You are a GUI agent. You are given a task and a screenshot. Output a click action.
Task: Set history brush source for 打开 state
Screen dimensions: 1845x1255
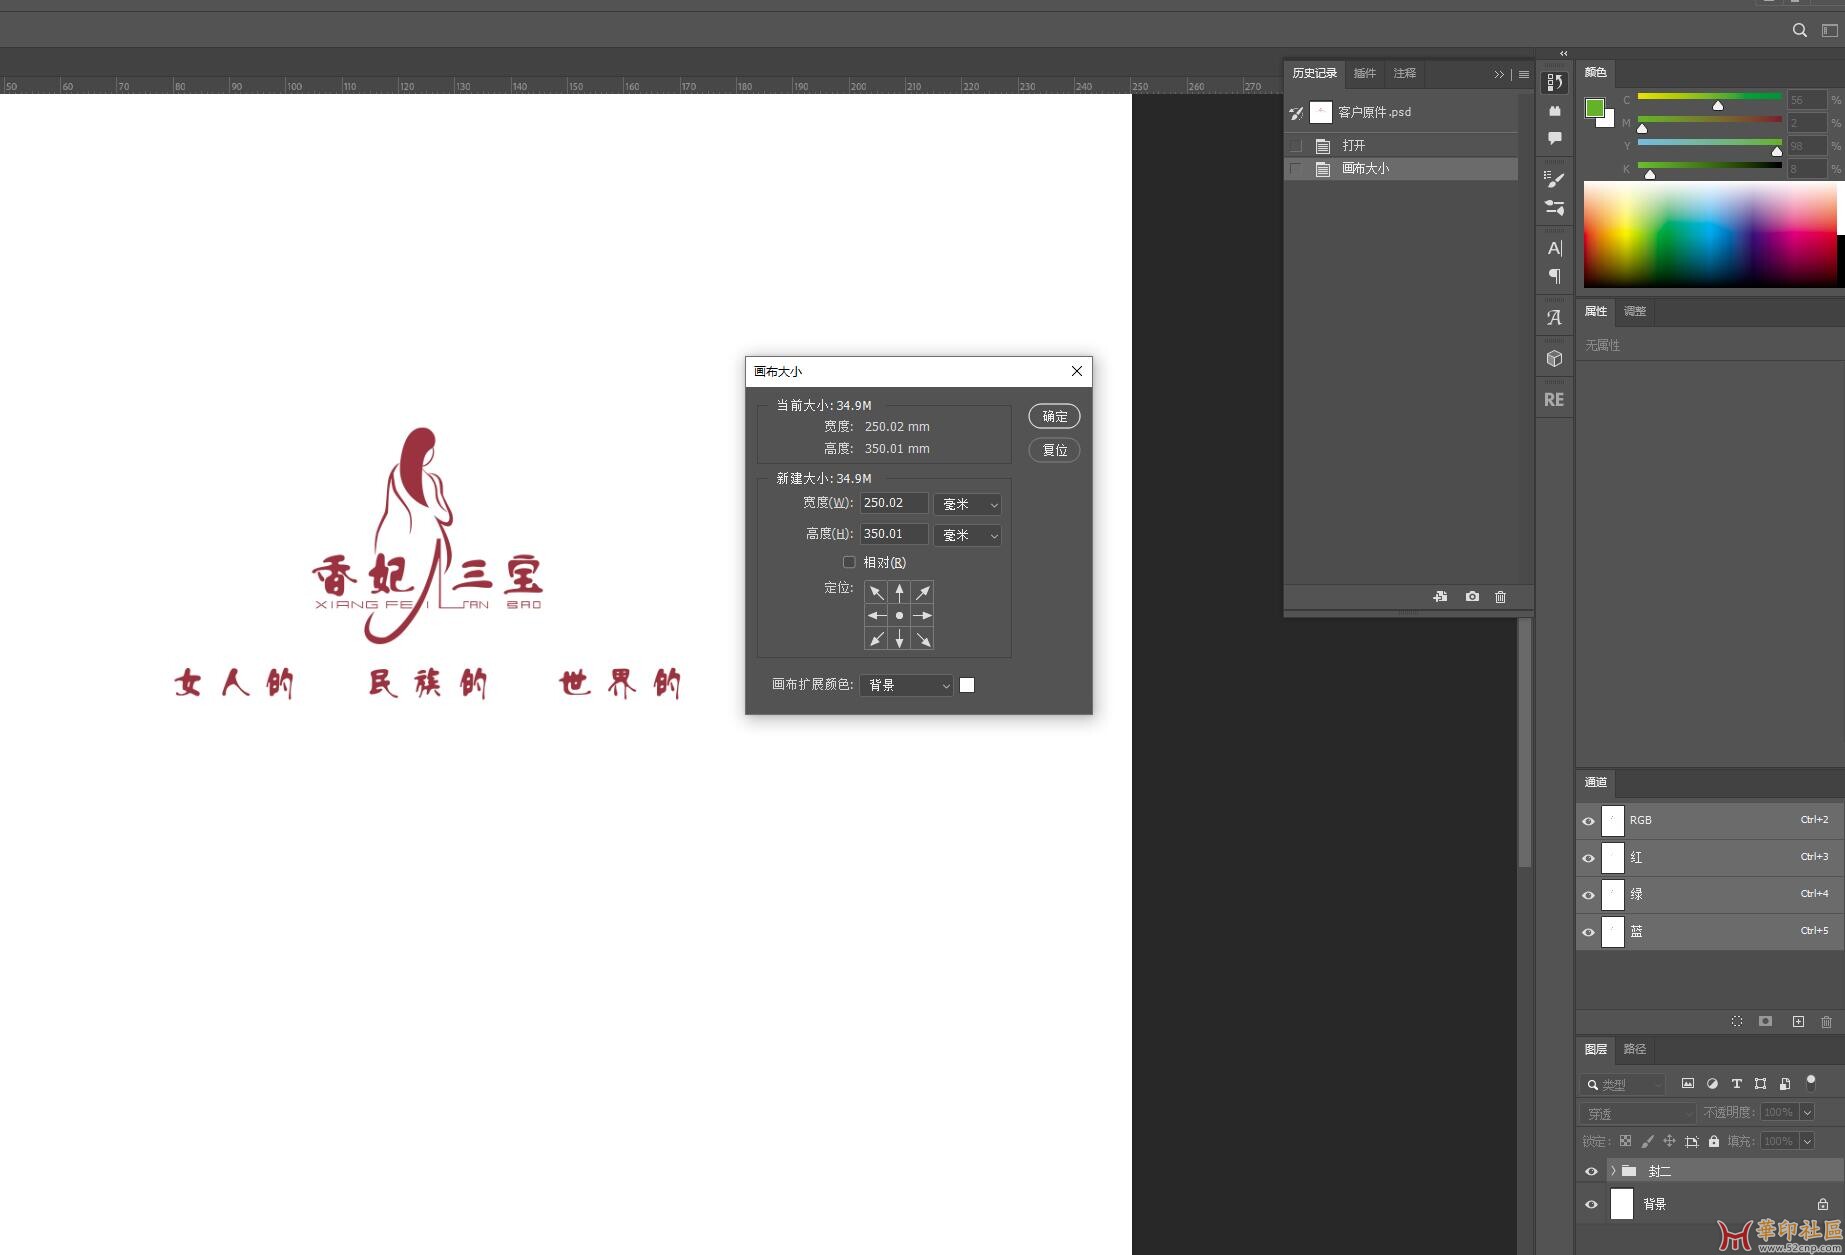pos(1296,146)
